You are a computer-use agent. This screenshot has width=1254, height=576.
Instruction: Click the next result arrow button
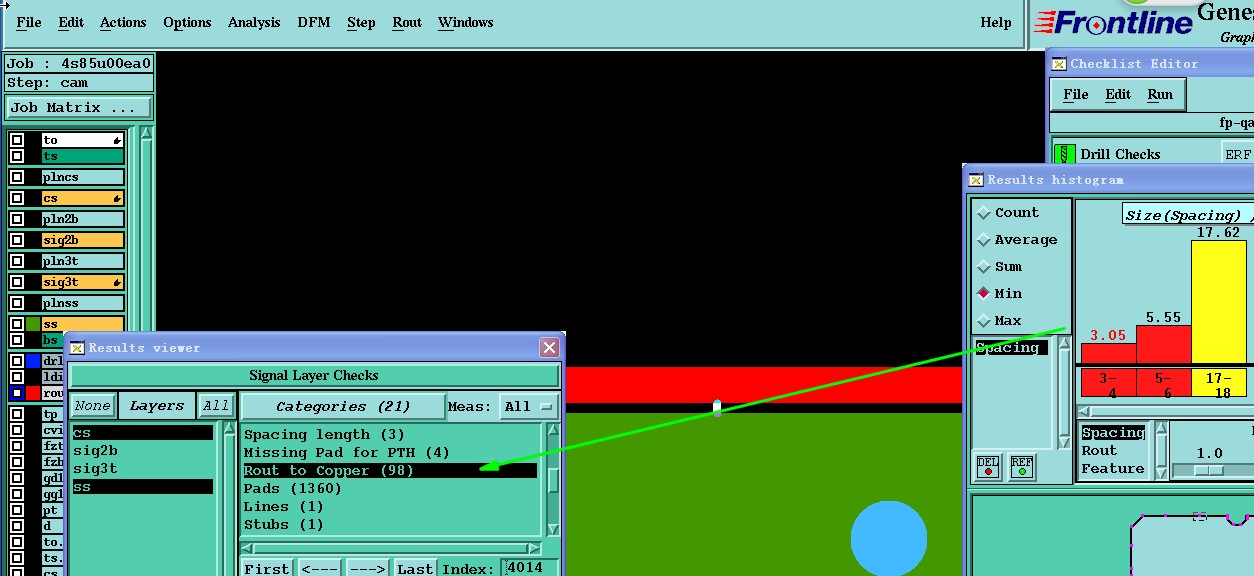tap(367, 568)
